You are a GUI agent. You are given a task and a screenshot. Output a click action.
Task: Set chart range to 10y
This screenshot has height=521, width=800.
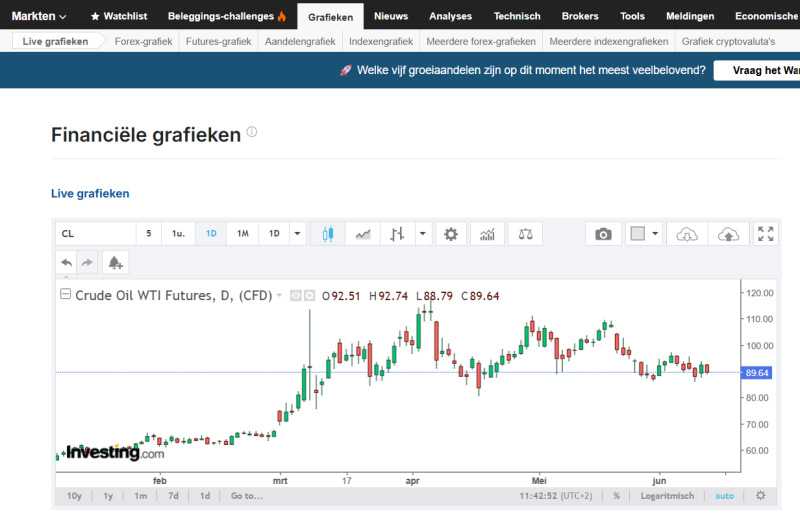74,496
